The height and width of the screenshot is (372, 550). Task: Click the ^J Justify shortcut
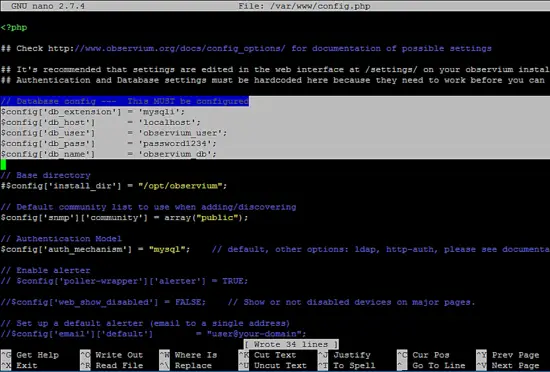click(x=344, y=355)
